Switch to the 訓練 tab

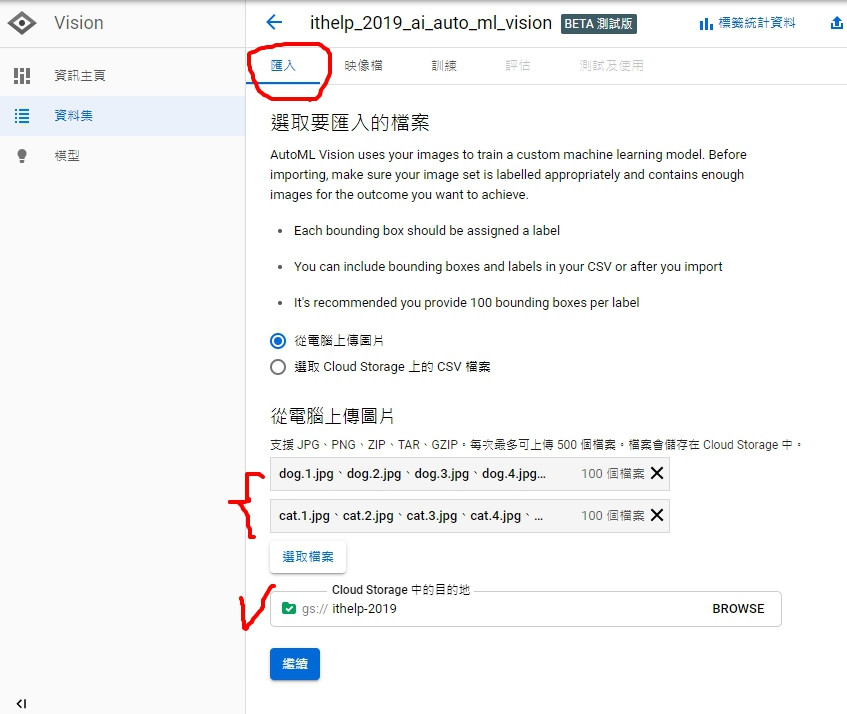tap(444, 66)
